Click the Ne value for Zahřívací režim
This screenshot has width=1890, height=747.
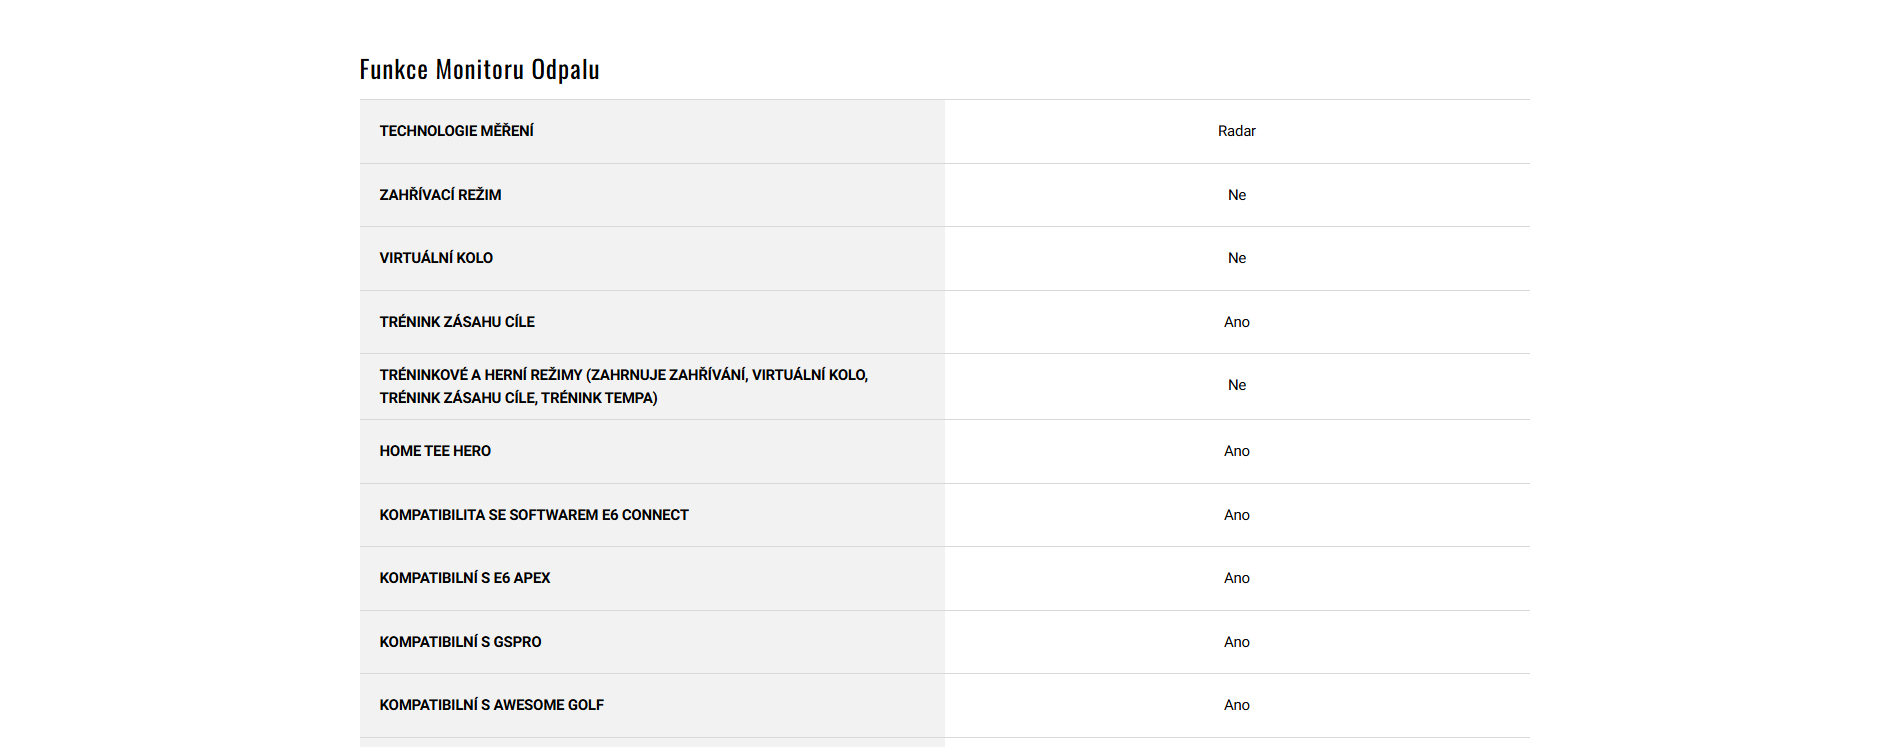point(1236,195)
